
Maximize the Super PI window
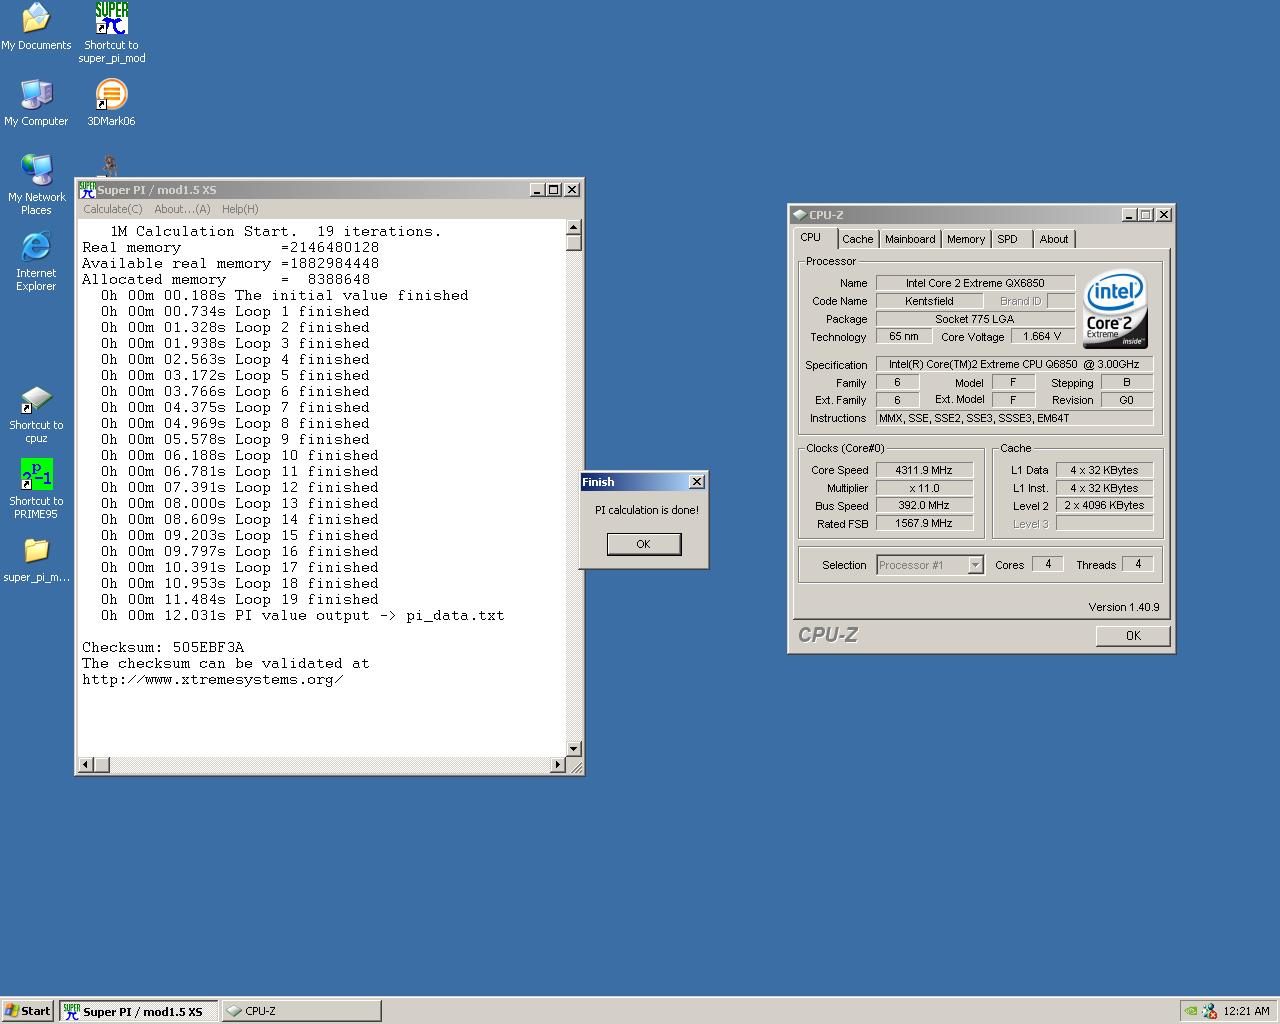pos(554,190)
